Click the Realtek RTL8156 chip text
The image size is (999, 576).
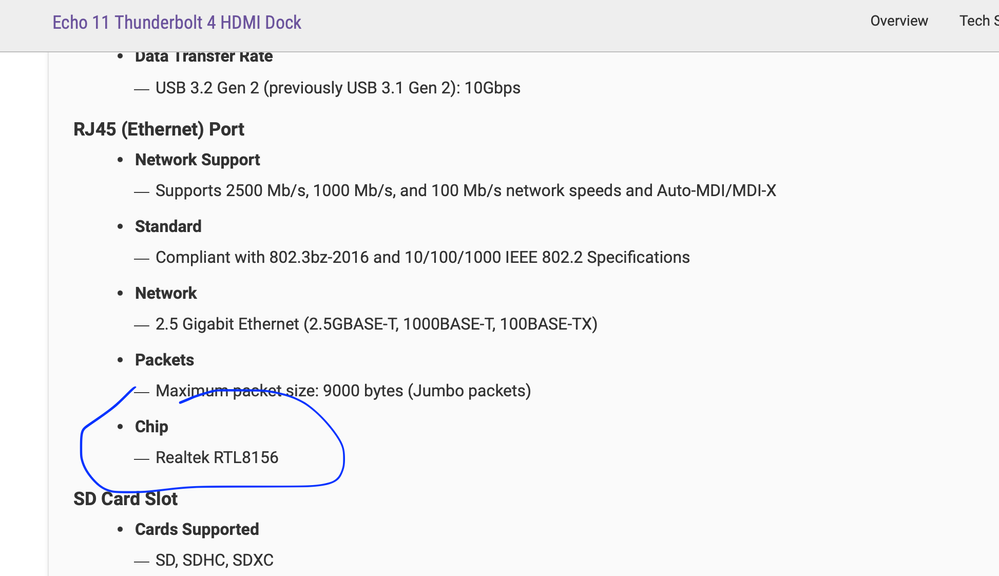[217, 458]
